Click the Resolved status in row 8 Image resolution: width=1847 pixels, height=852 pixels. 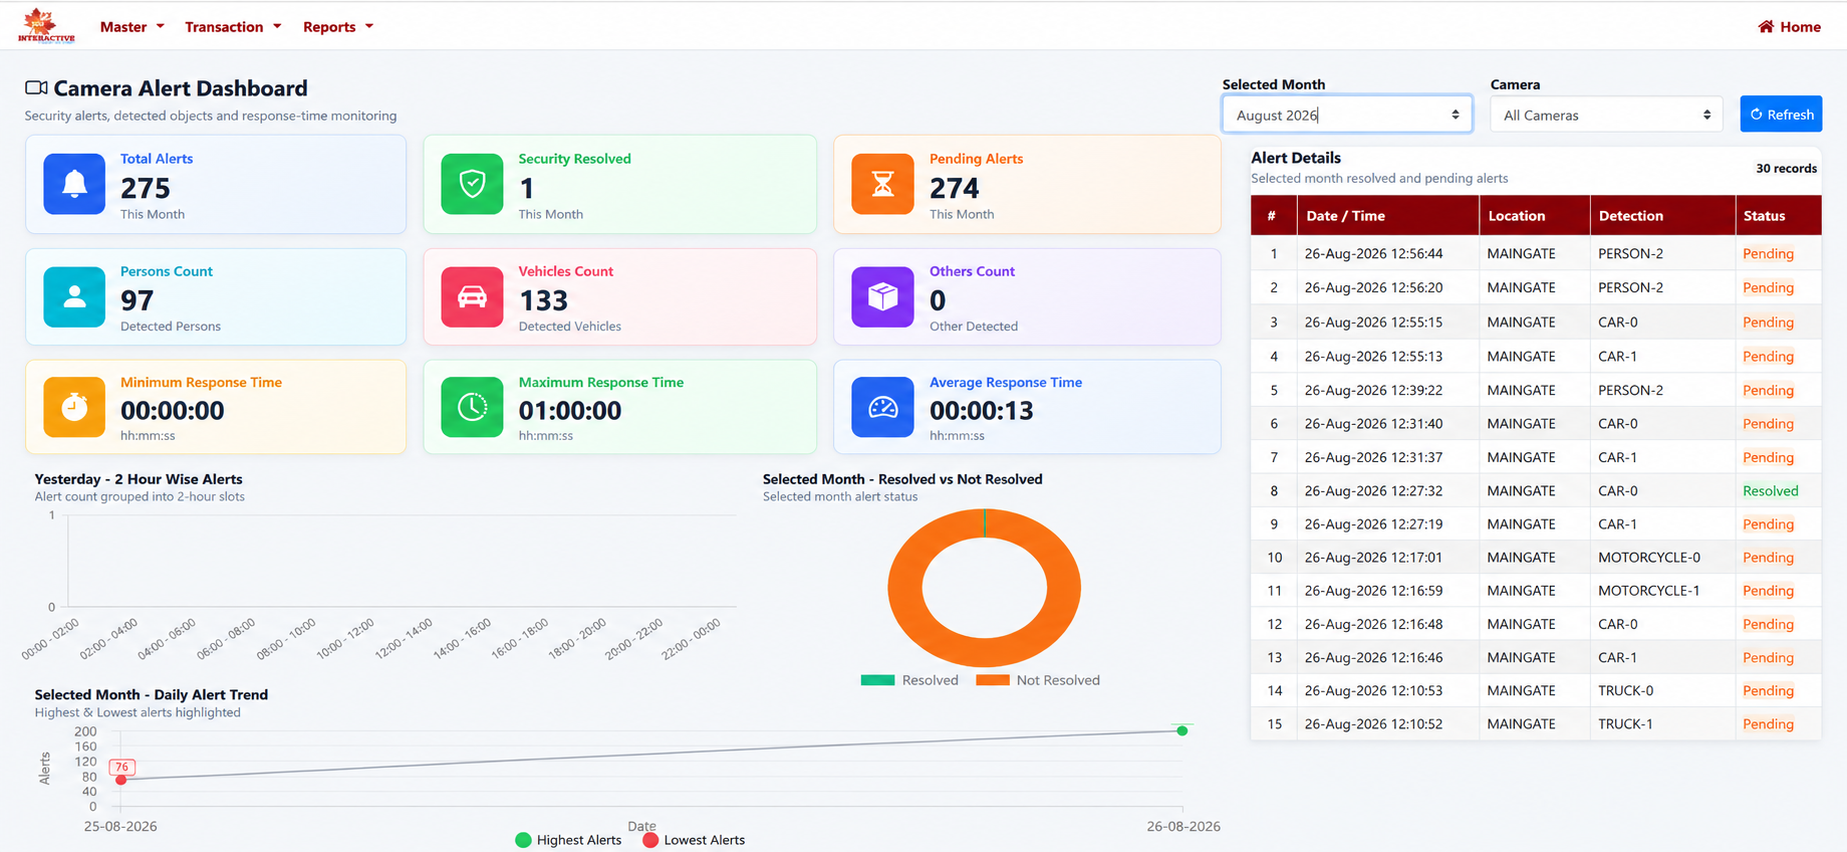tap(1770, 491)
